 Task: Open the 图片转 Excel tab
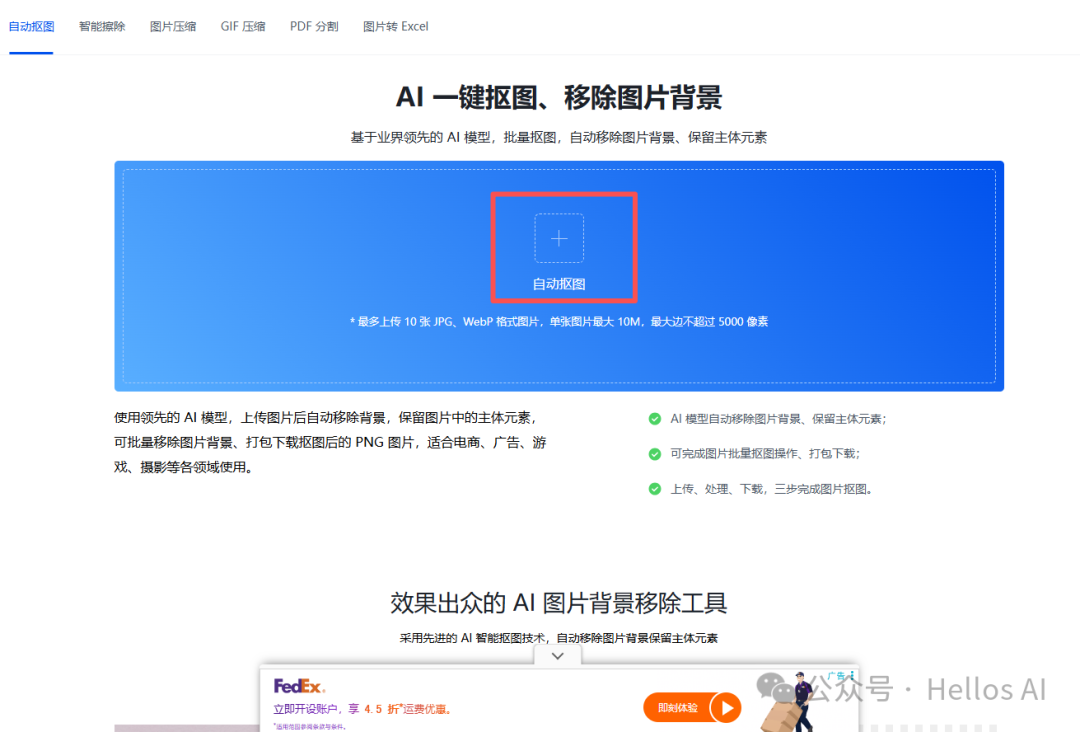click(395, 26)
